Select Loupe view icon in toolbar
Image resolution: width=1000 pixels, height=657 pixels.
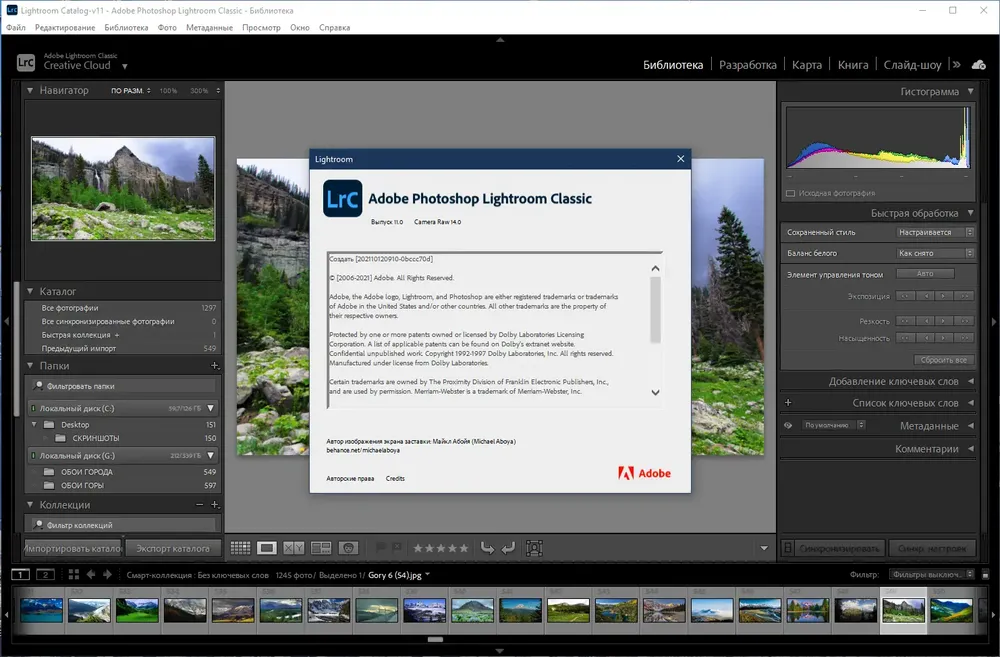(267, 548)
